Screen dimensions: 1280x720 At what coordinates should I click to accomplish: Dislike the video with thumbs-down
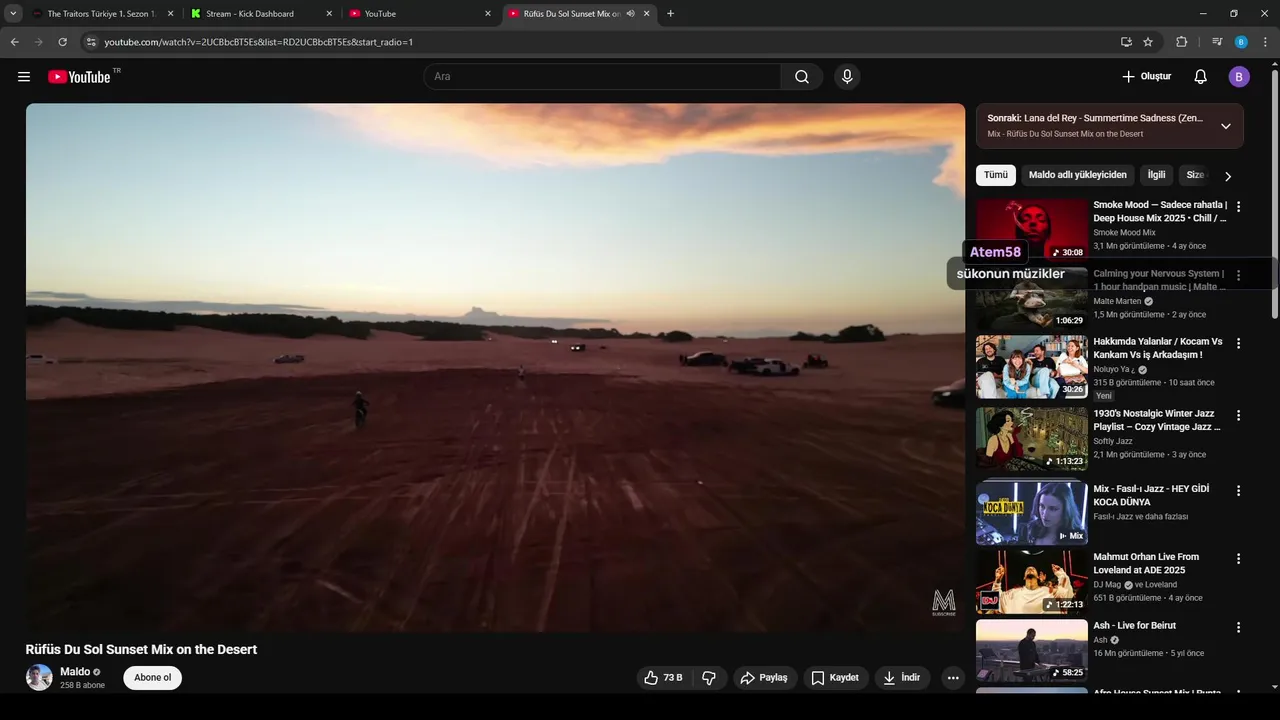[709, 678]
